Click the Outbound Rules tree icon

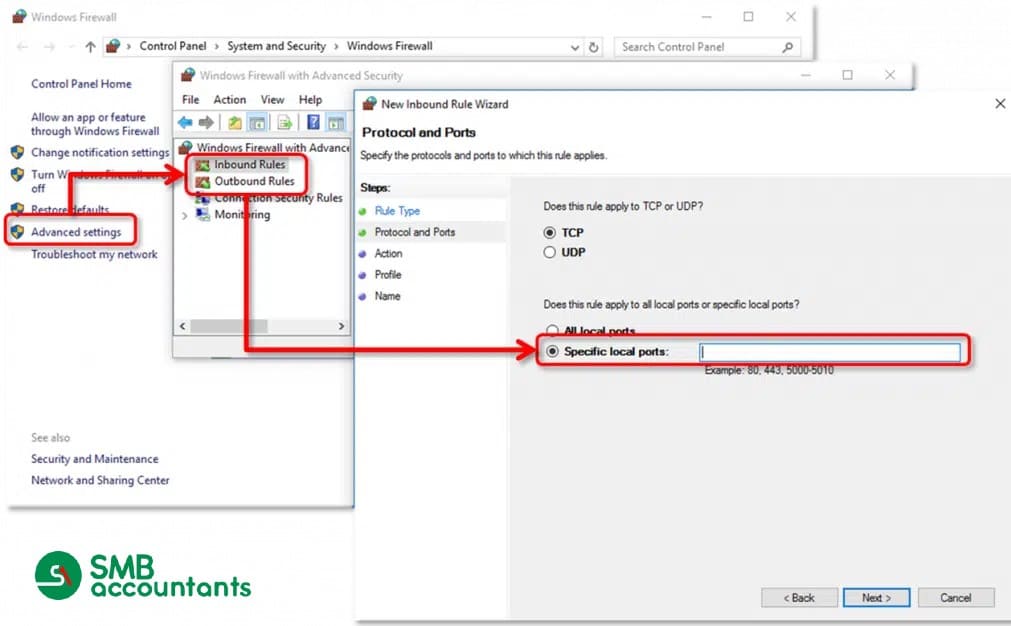[202, 182]
